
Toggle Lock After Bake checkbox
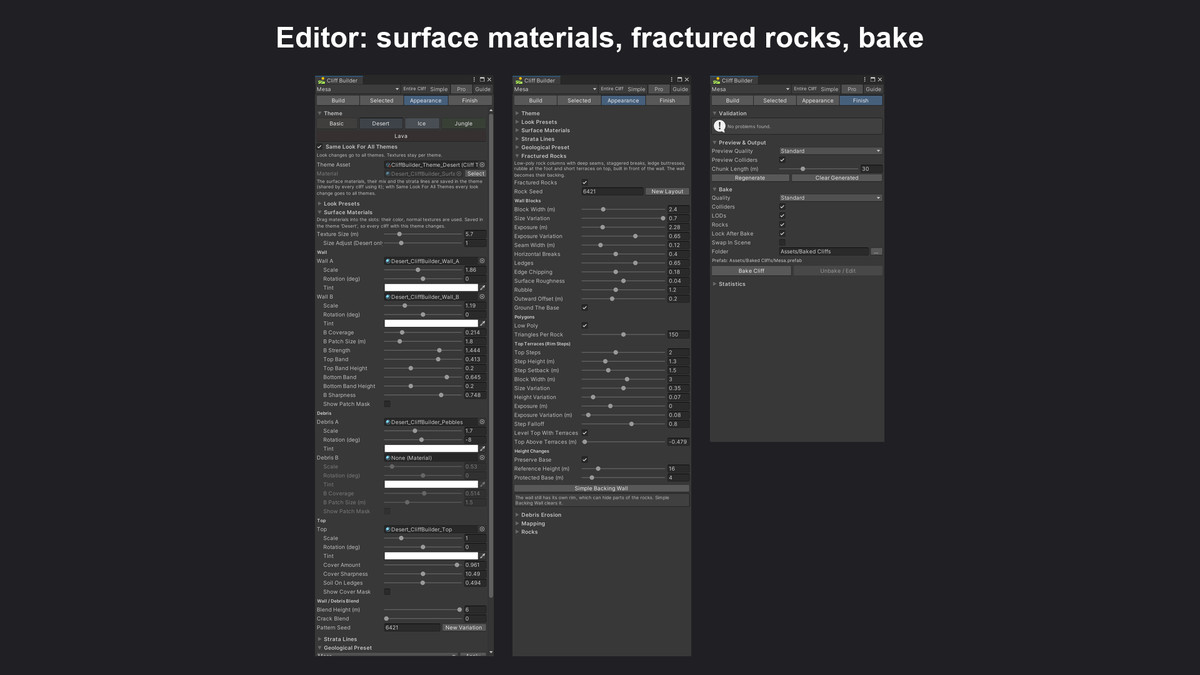[x=782, y=234]
